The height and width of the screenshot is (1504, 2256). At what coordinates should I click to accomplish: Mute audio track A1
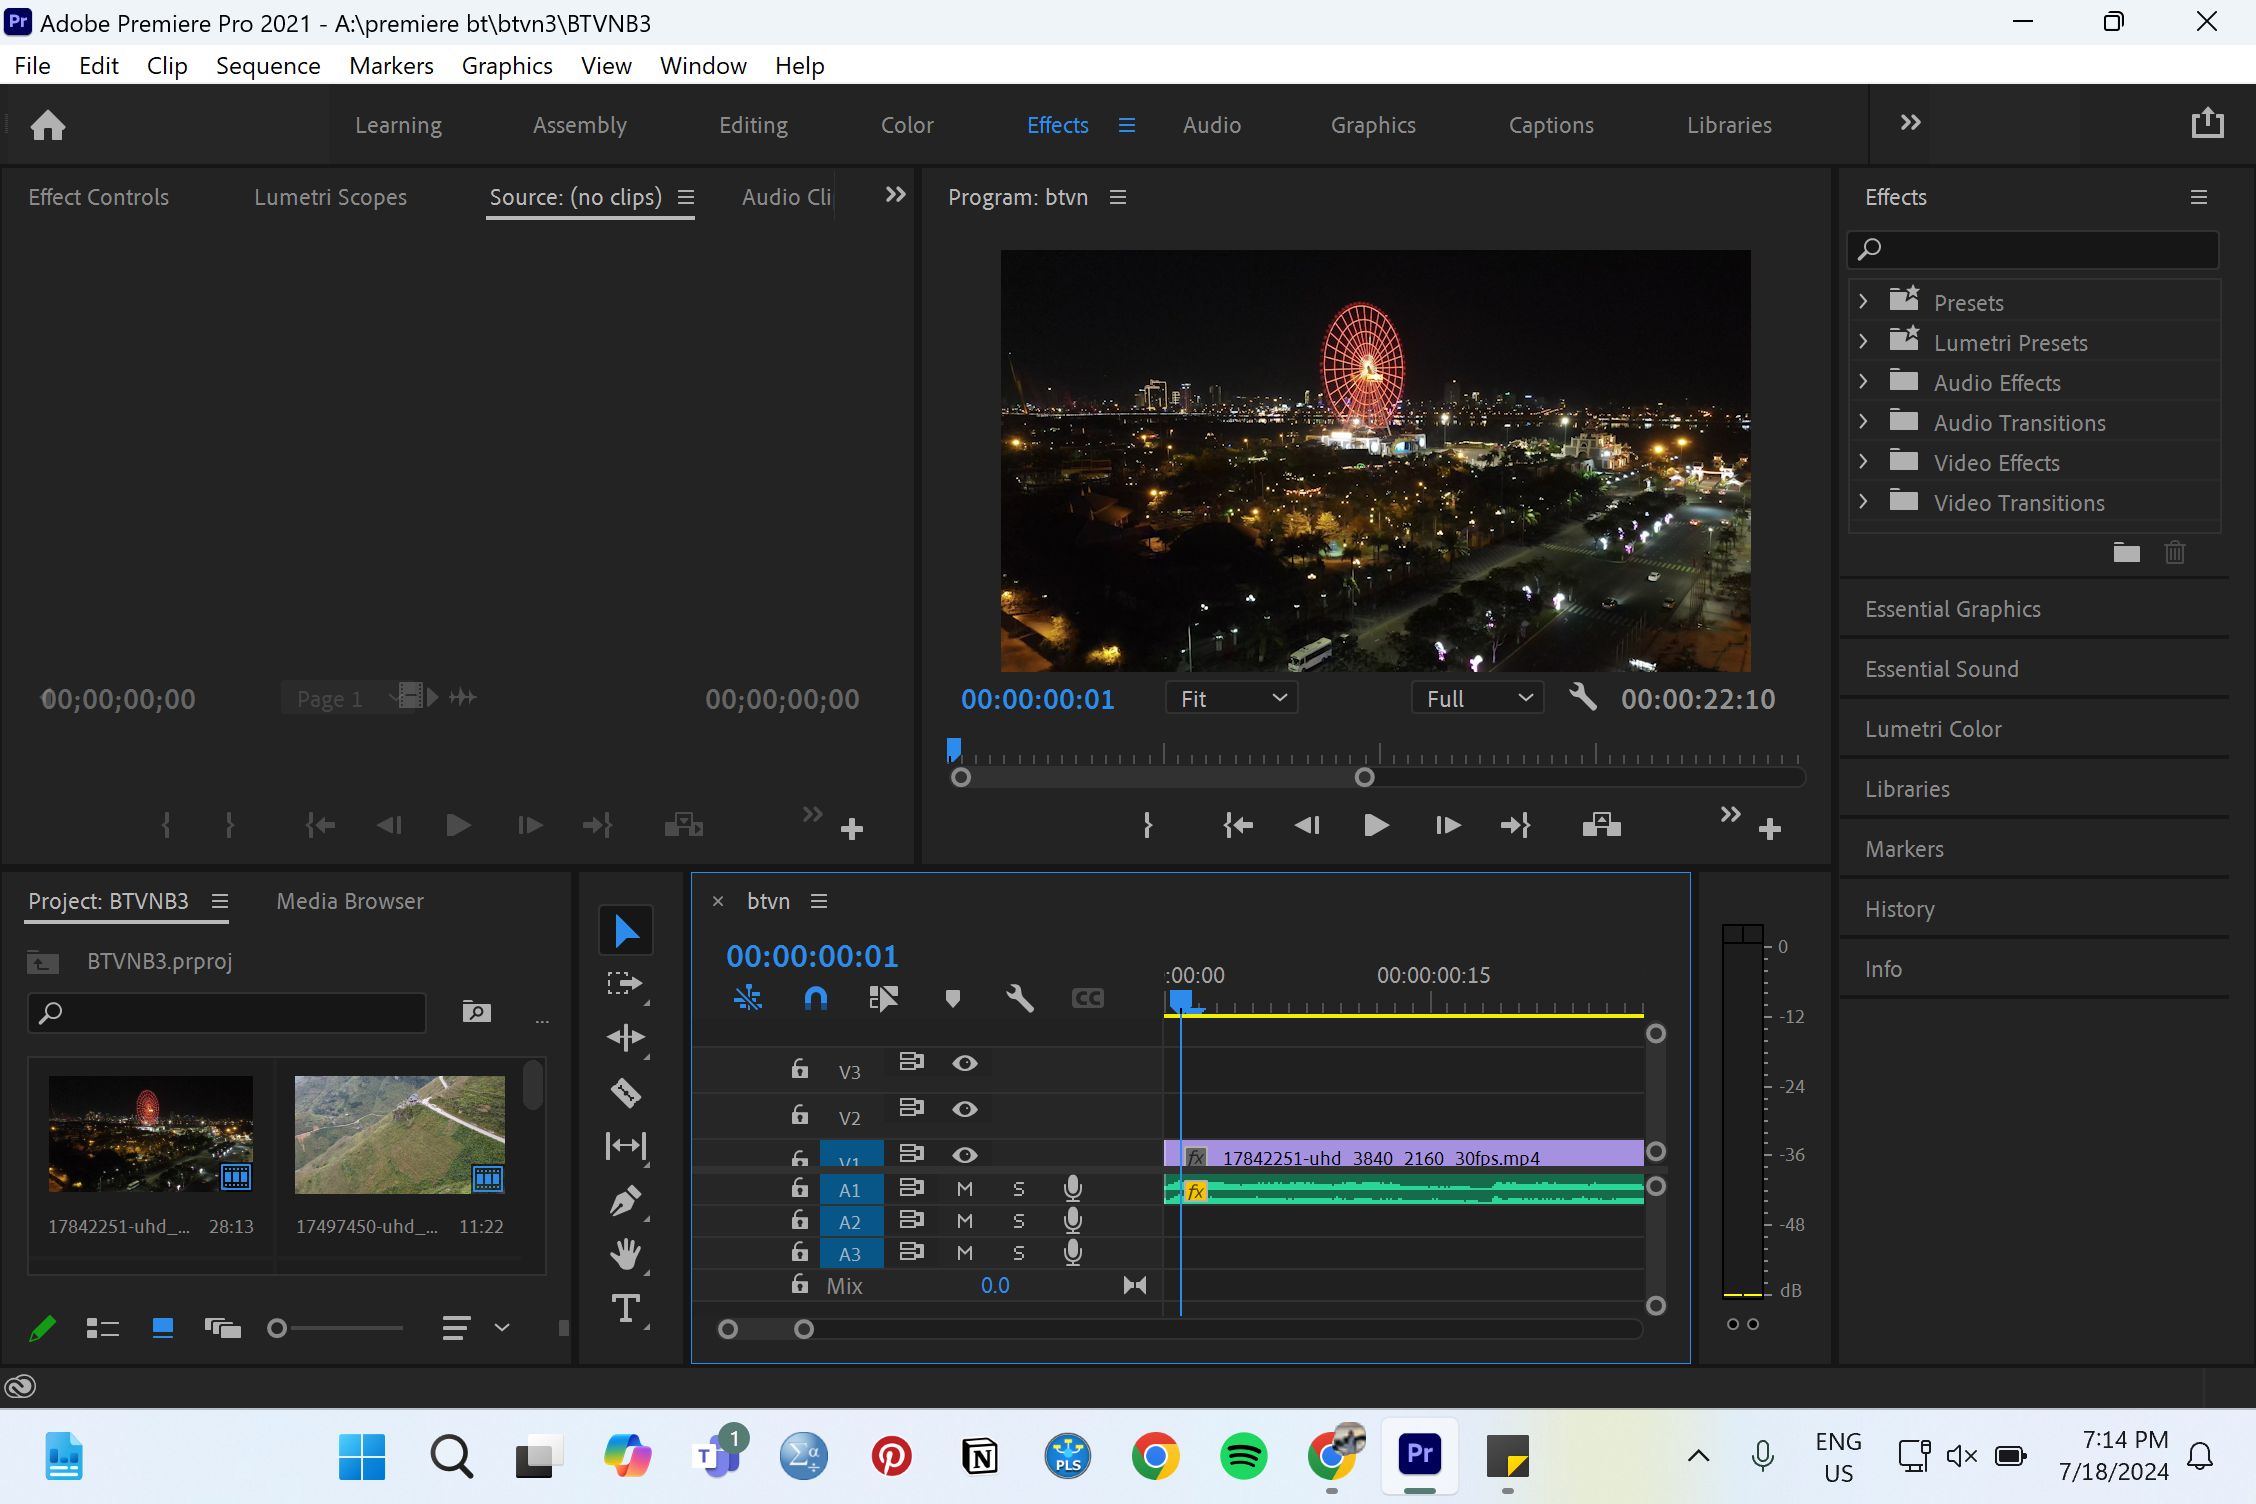tap(965, 1189)
